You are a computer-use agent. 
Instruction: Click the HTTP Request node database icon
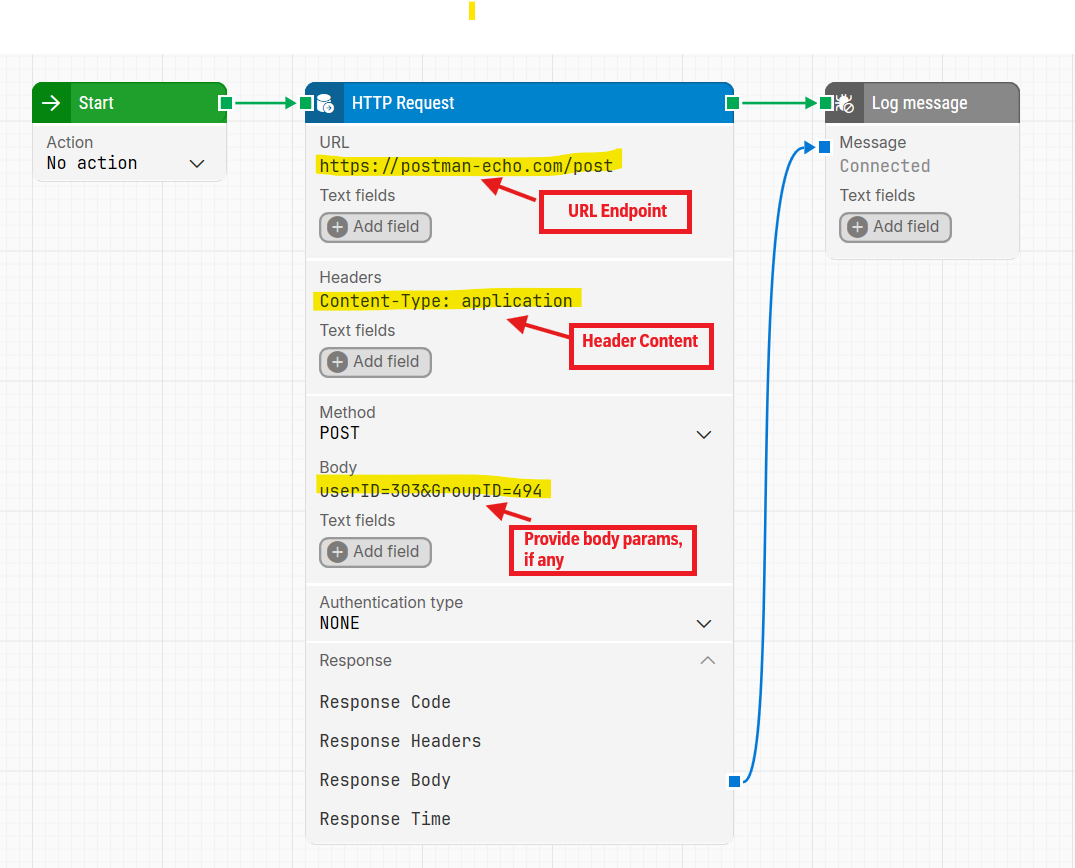[x=325, y=104]
